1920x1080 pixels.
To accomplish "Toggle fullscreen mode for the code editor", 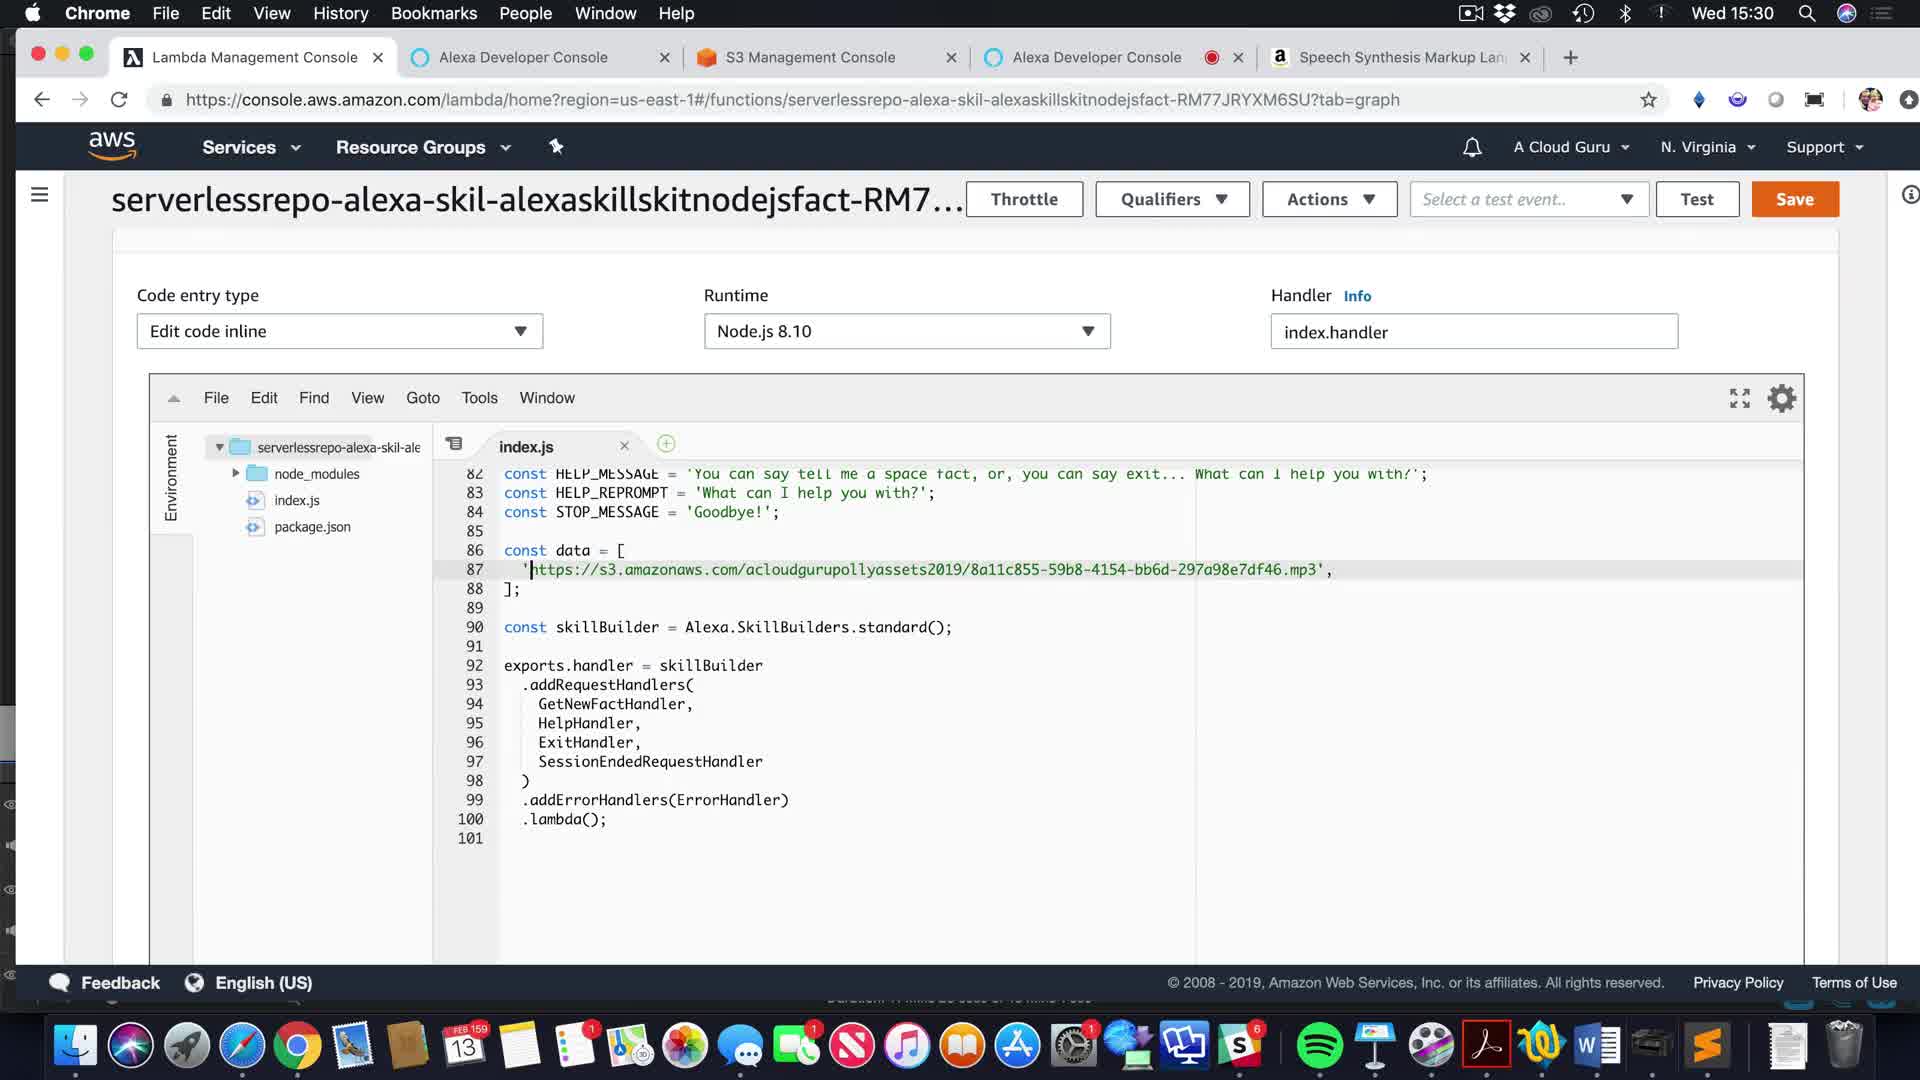I will (1739, 399).
